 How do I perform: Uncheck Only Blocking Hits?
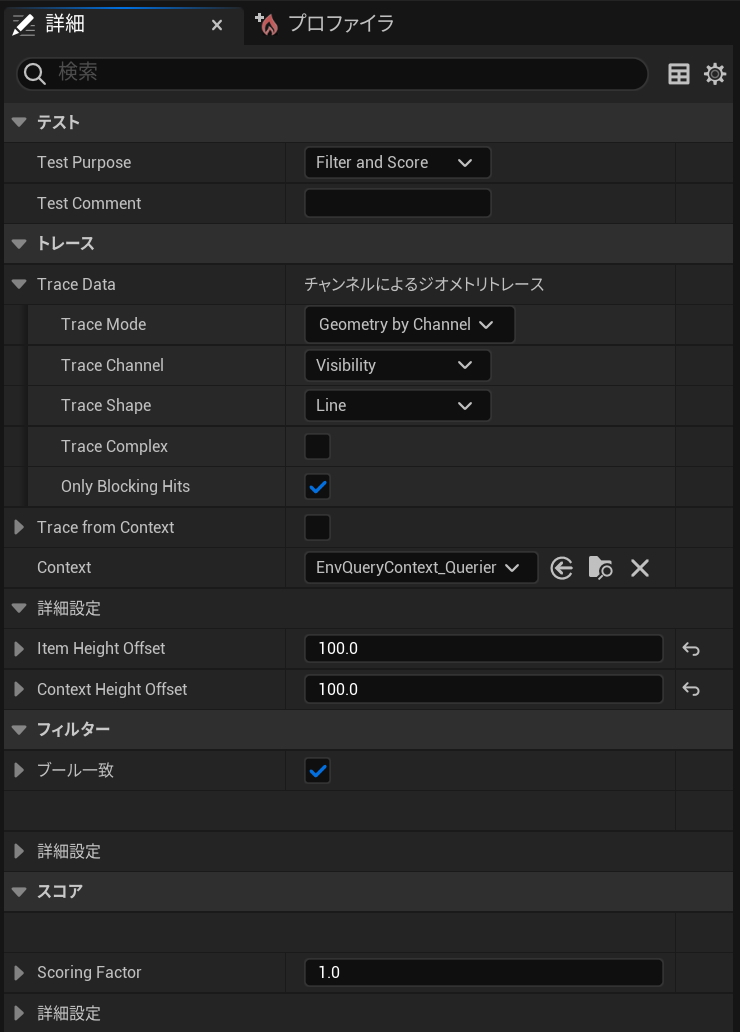click(x=318, y=487)
